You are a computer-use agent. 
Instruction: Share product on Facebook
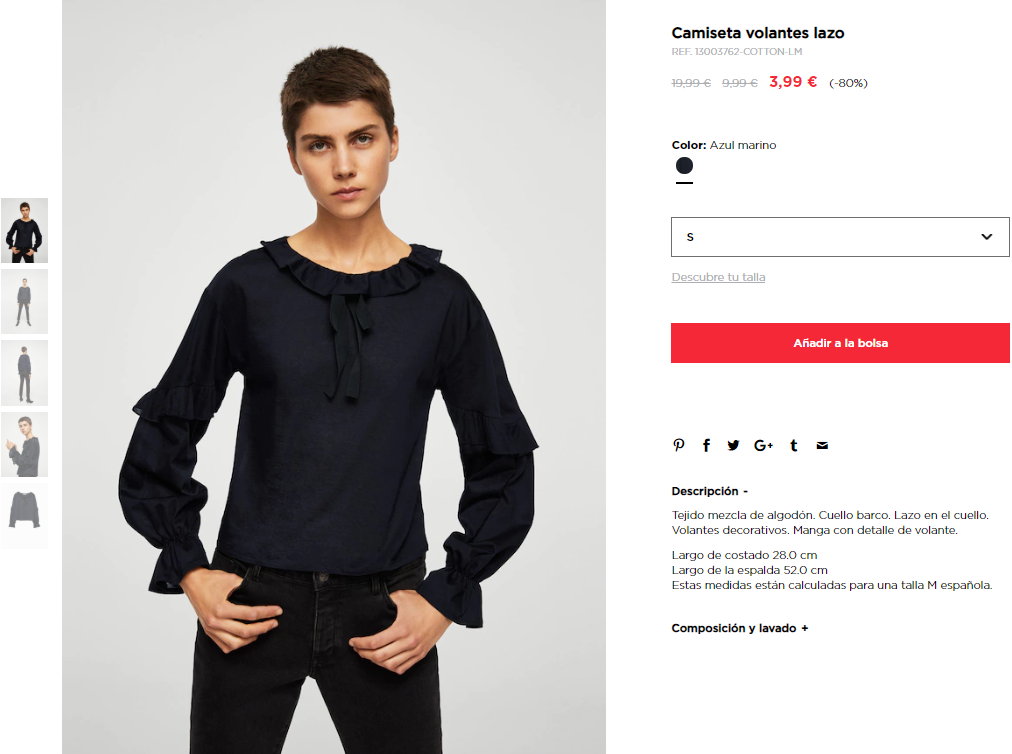(x=707, y=445)
